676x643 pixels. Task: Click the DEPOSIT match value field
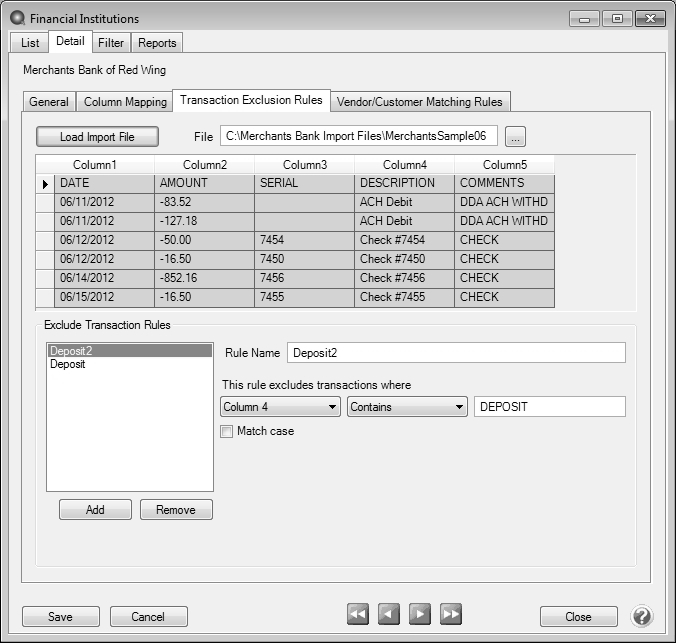click(x=549, y=407)
